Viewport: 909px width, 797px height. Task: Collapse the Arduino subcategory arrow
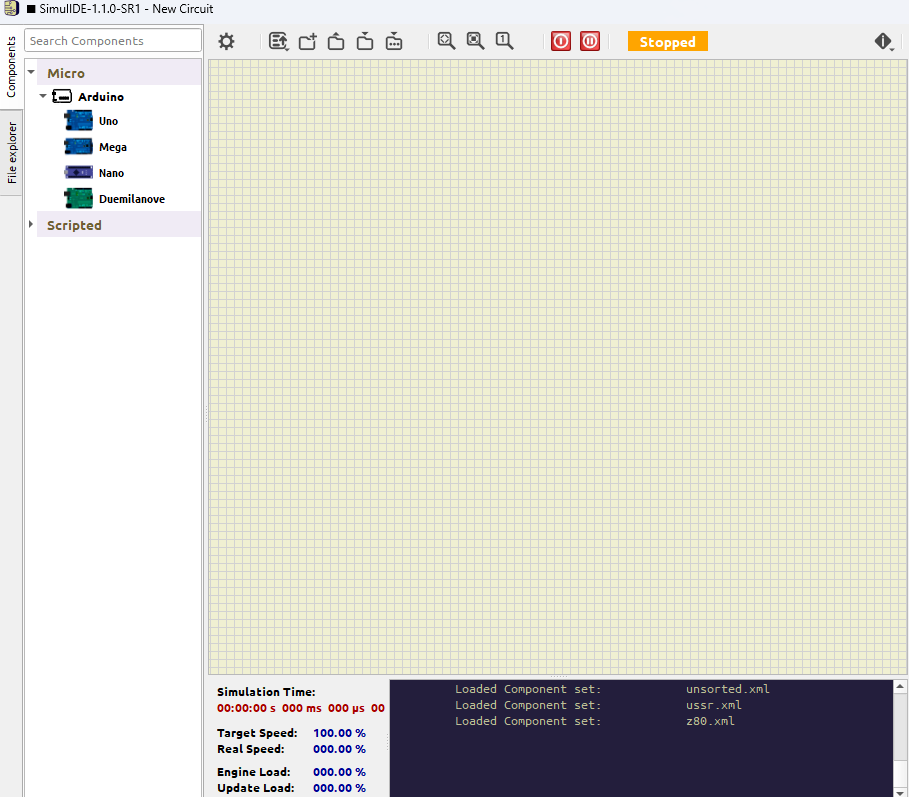point(43,97)
